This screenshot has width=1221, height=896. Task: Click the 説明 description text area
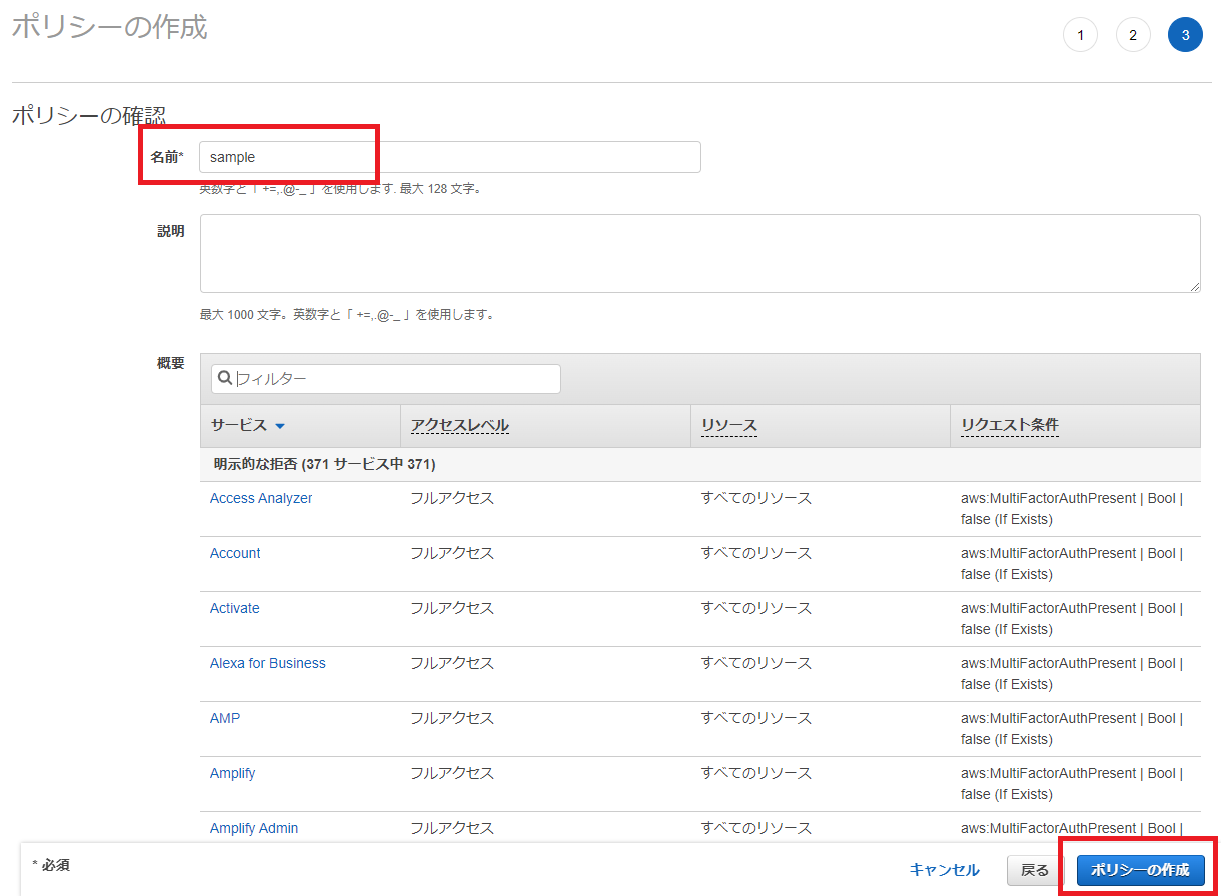point(700,253)
